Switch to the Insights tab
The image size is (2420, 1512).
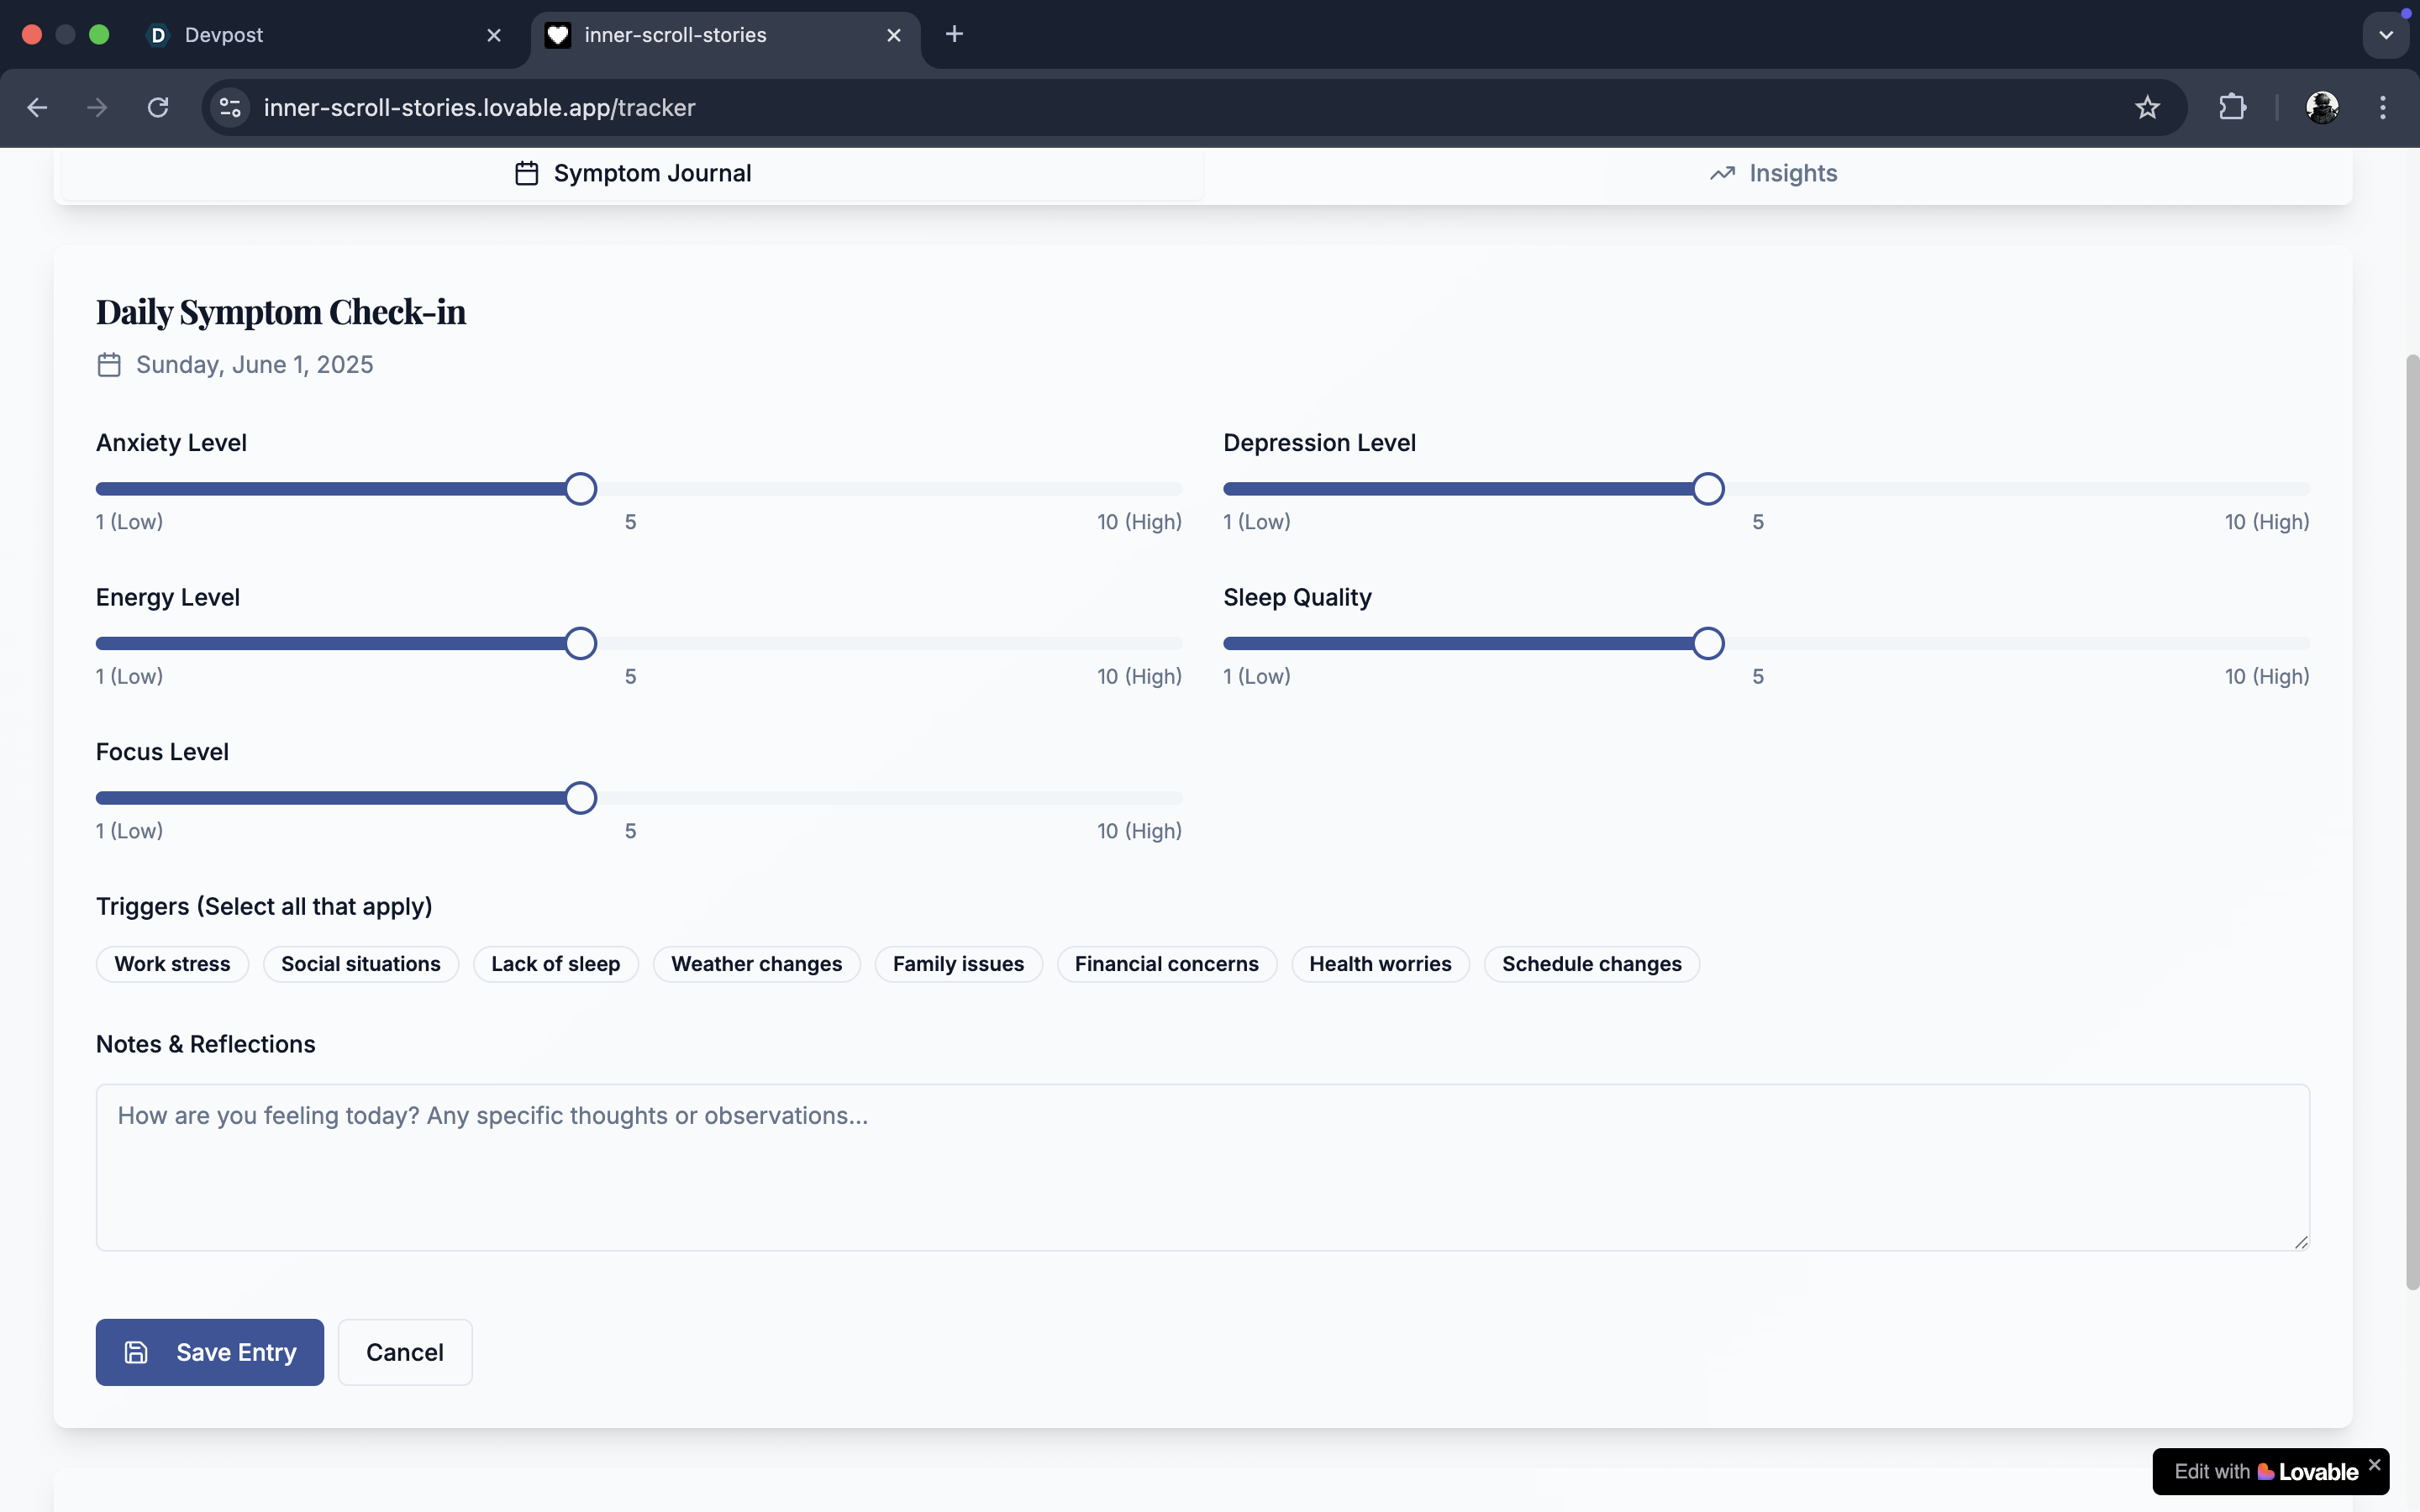point(1773,173)
